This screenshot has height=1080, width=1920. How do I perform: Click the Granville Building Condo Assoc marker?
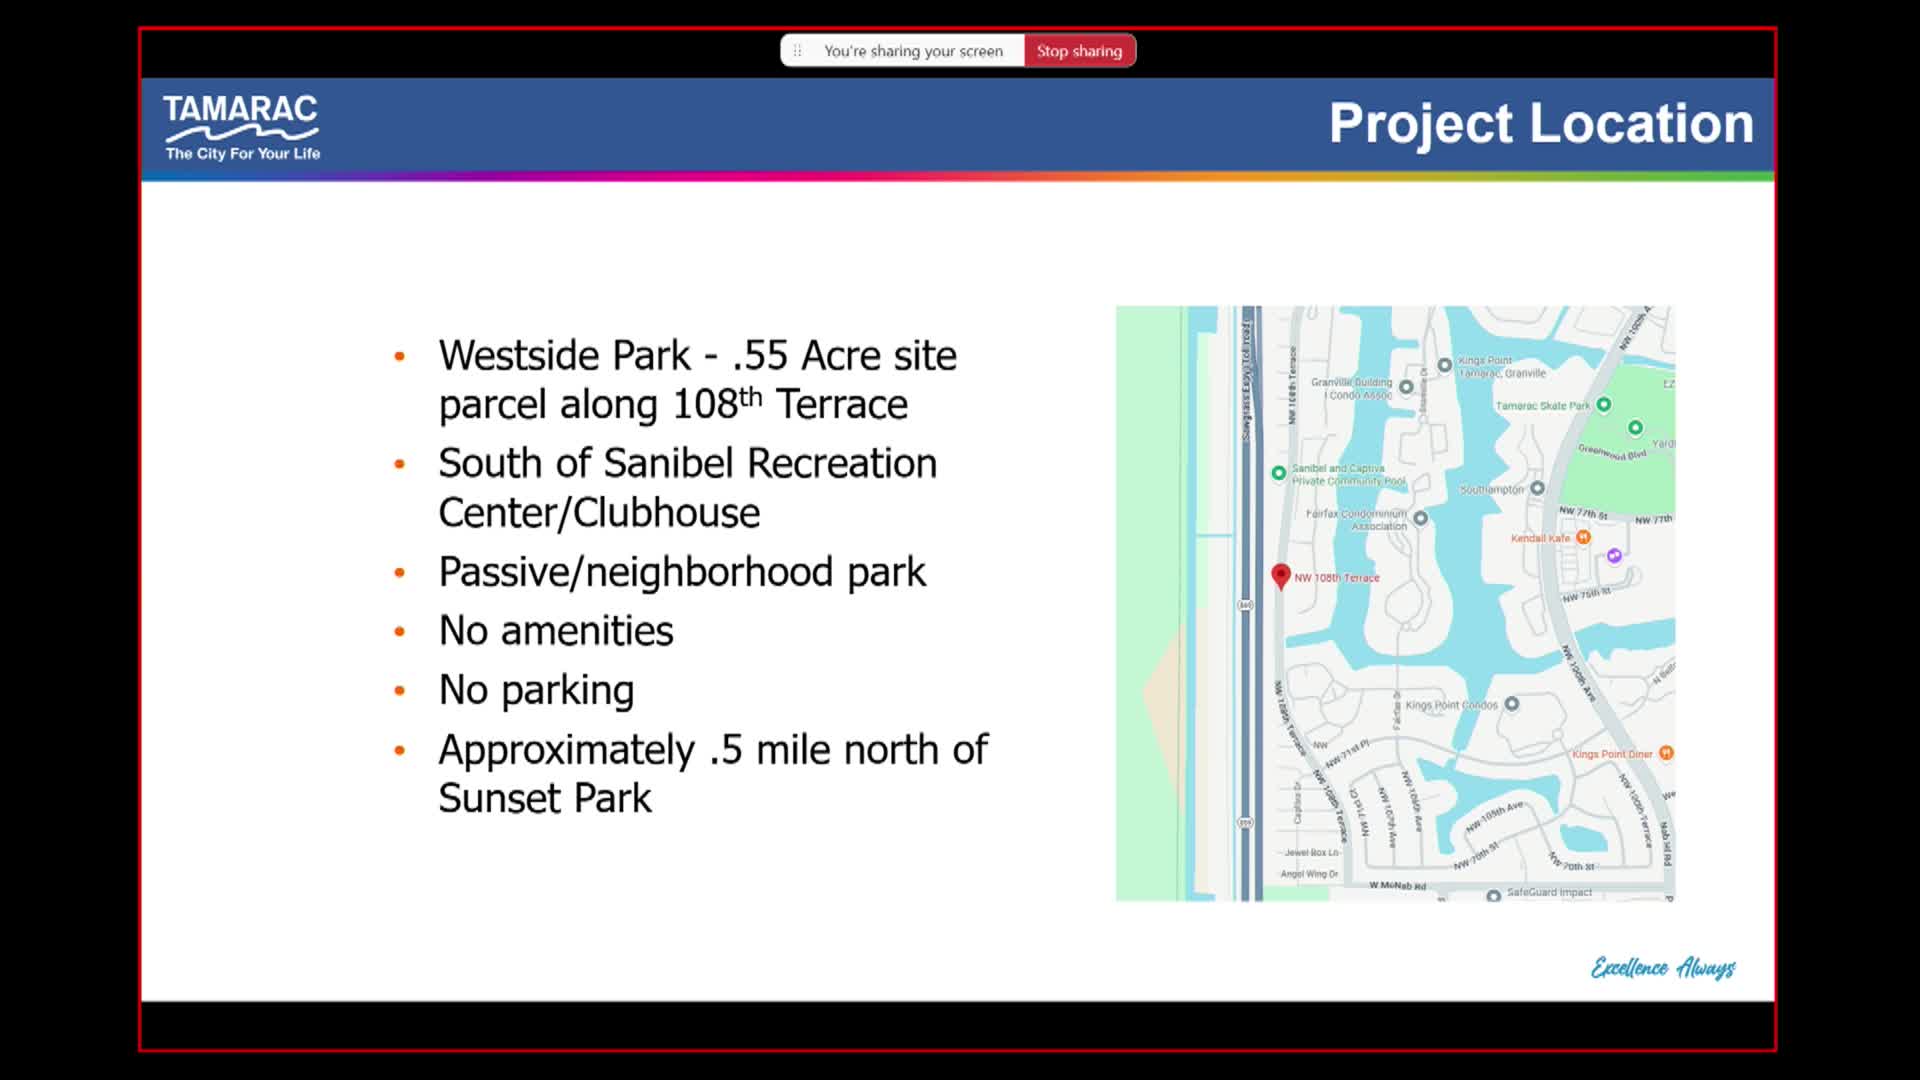[1406, 387]
